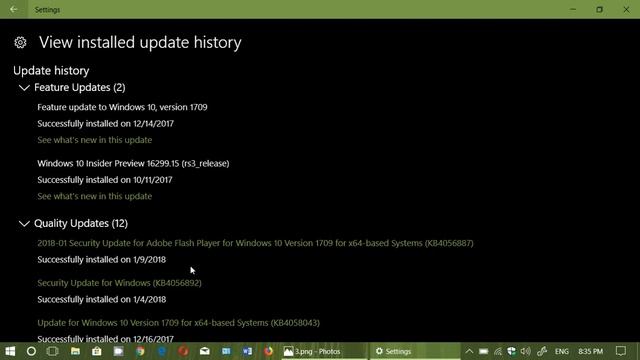Click 'Successfully installed on 1/4/2018' text

coord(102,300)
